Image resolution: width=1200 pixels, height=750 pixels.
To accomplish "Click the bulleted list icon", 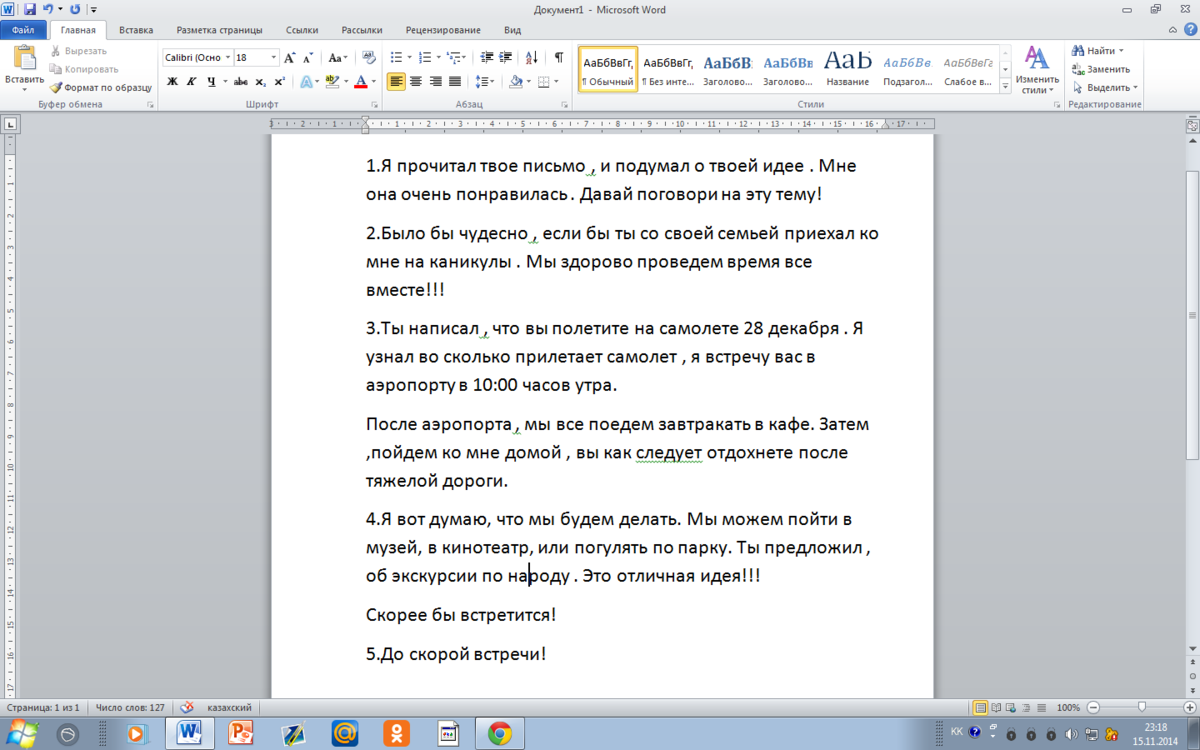I will [395, 57].
